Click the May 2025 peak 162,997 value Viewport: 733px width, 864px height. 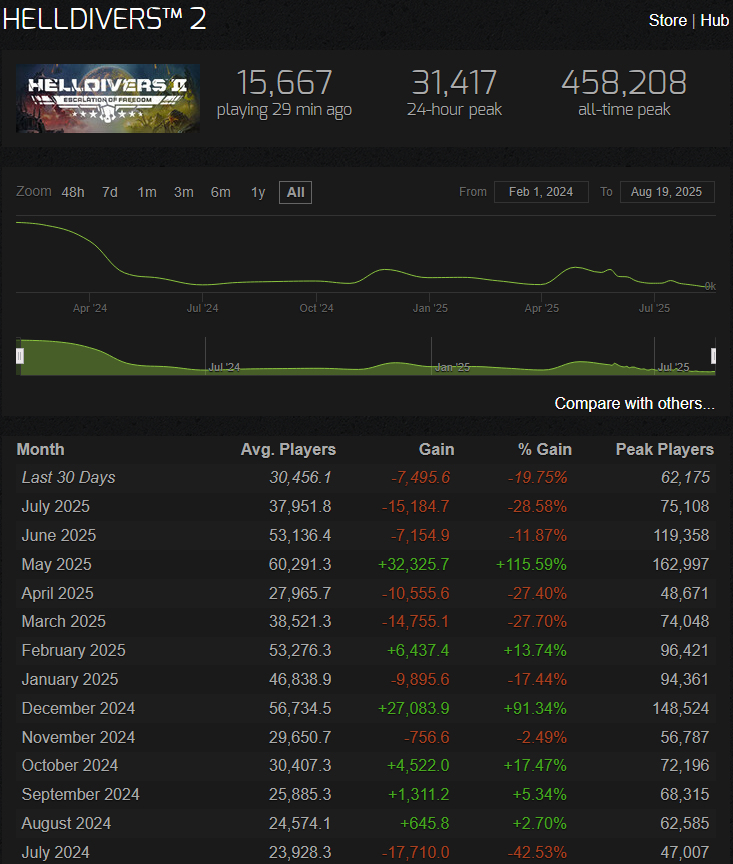point(681,564)
